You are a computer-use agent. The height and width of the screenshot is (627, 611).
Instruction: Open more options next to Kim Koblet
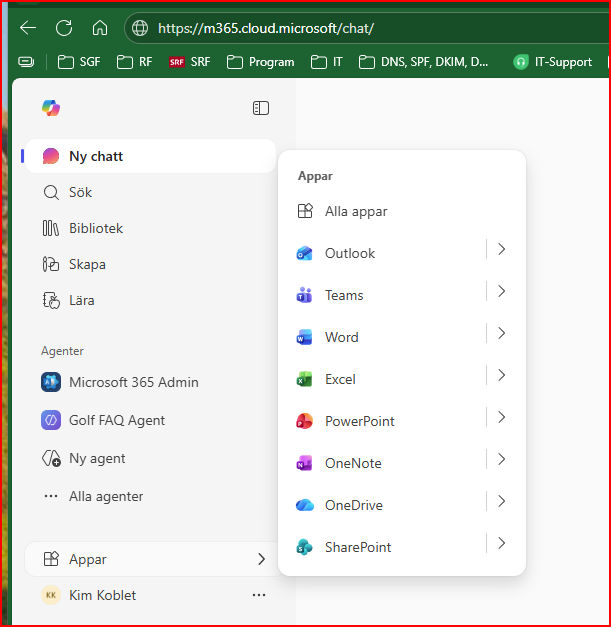[259, 595]
